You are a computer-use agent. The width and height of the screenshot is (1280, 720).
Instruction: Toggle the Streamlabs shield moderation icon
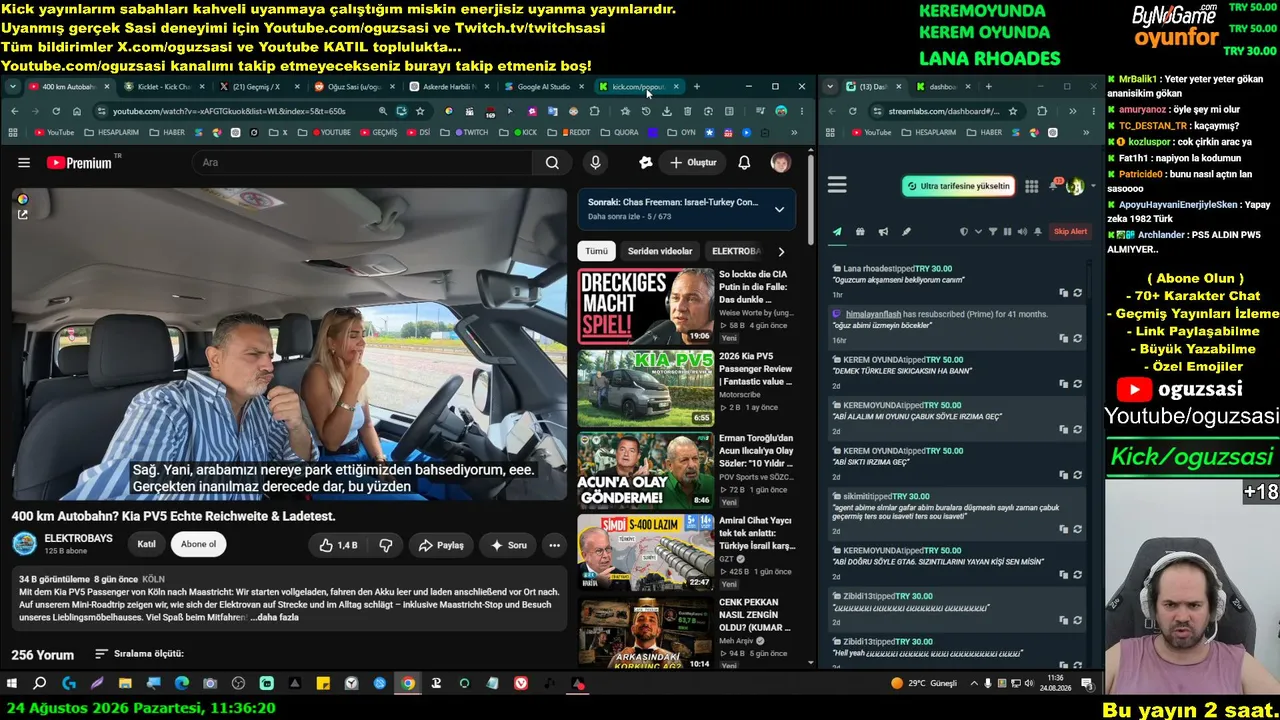pos(964,232)
